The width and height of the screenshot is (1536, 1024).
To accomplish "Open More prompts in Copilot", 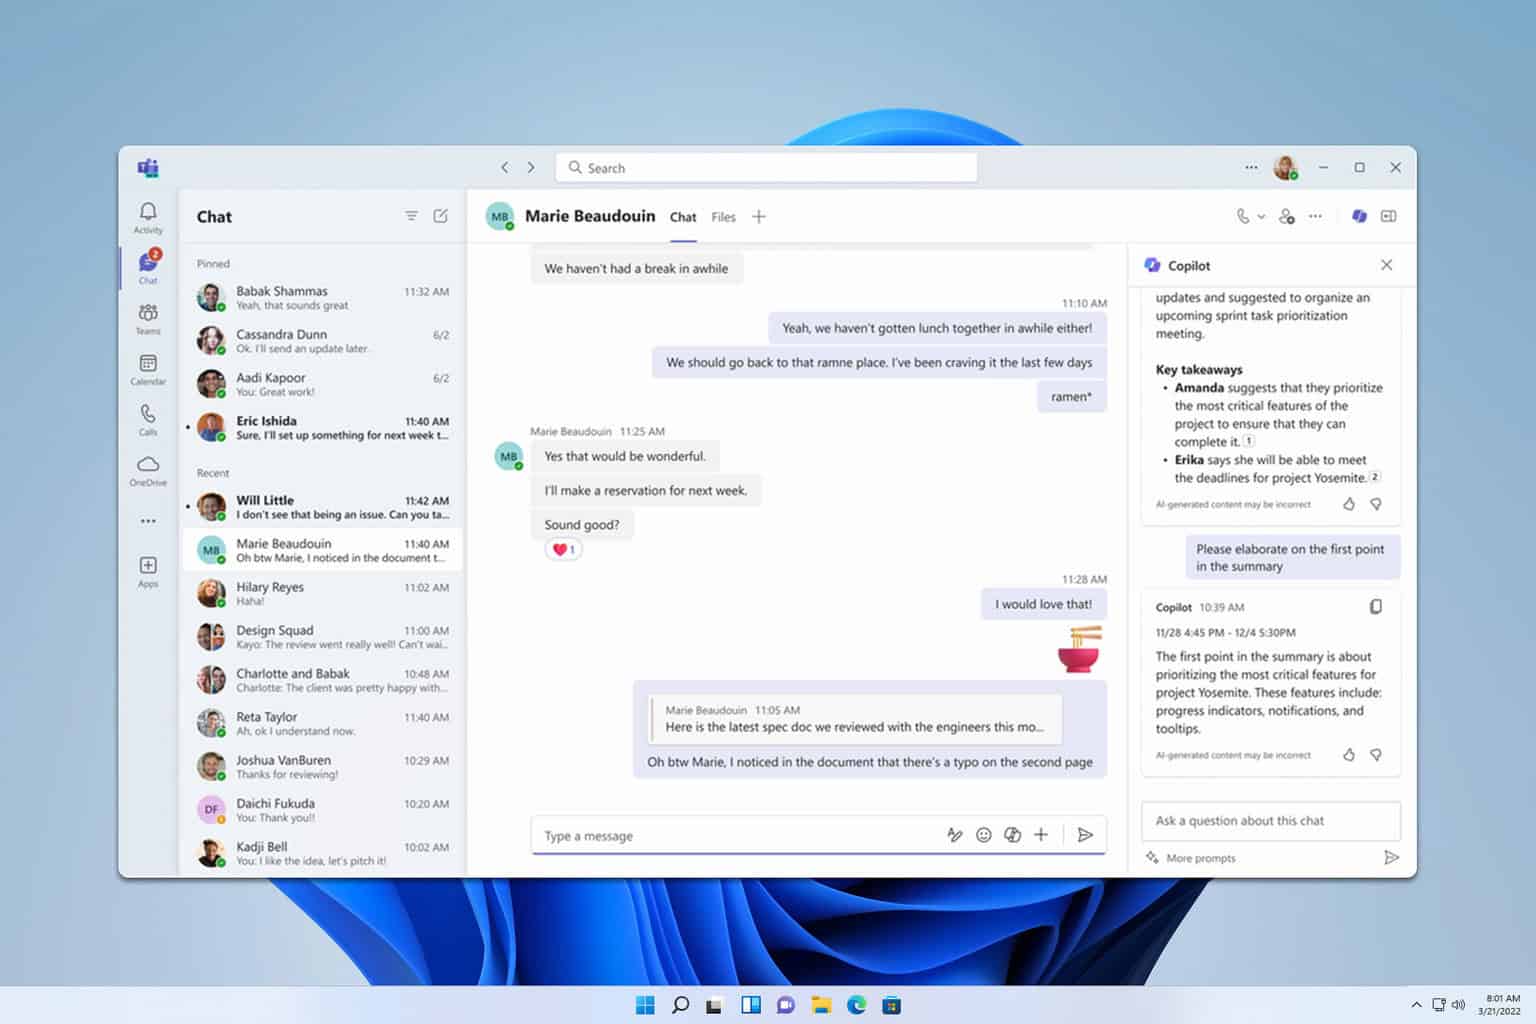I will point(1191,858).
